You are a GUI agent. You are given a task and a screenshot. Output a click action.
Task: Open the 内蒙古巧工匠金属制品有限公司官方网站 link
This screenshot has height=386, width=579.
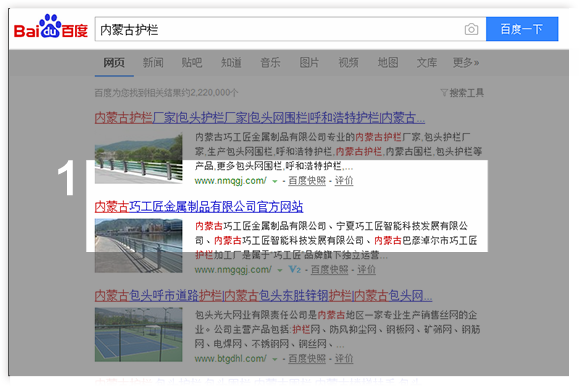(x=199, y=206)
